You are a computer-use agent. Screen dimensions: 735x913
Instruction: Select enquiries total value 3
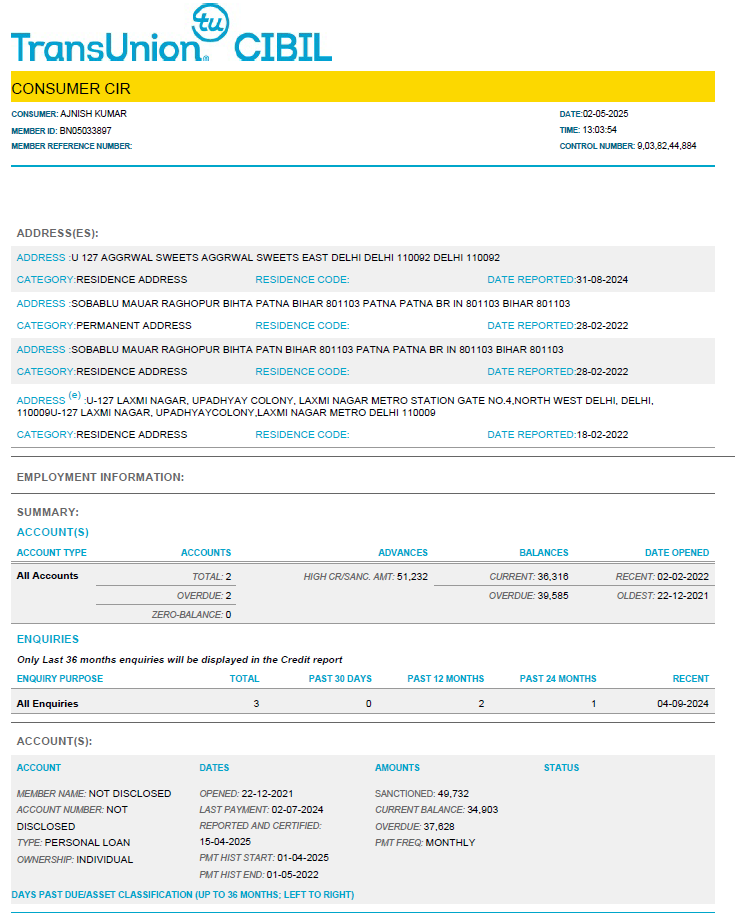pyautogui.click(x=256, y=703)
